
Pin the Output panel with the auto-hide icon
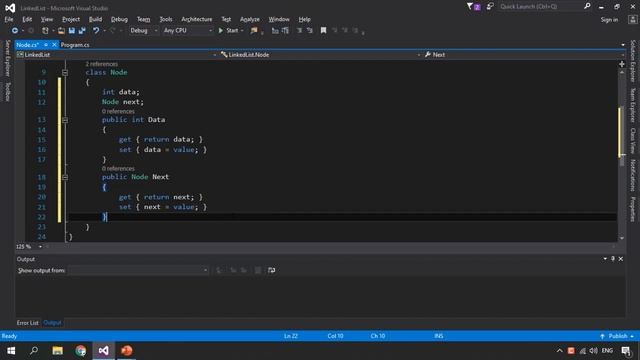(x=613, y=259)
